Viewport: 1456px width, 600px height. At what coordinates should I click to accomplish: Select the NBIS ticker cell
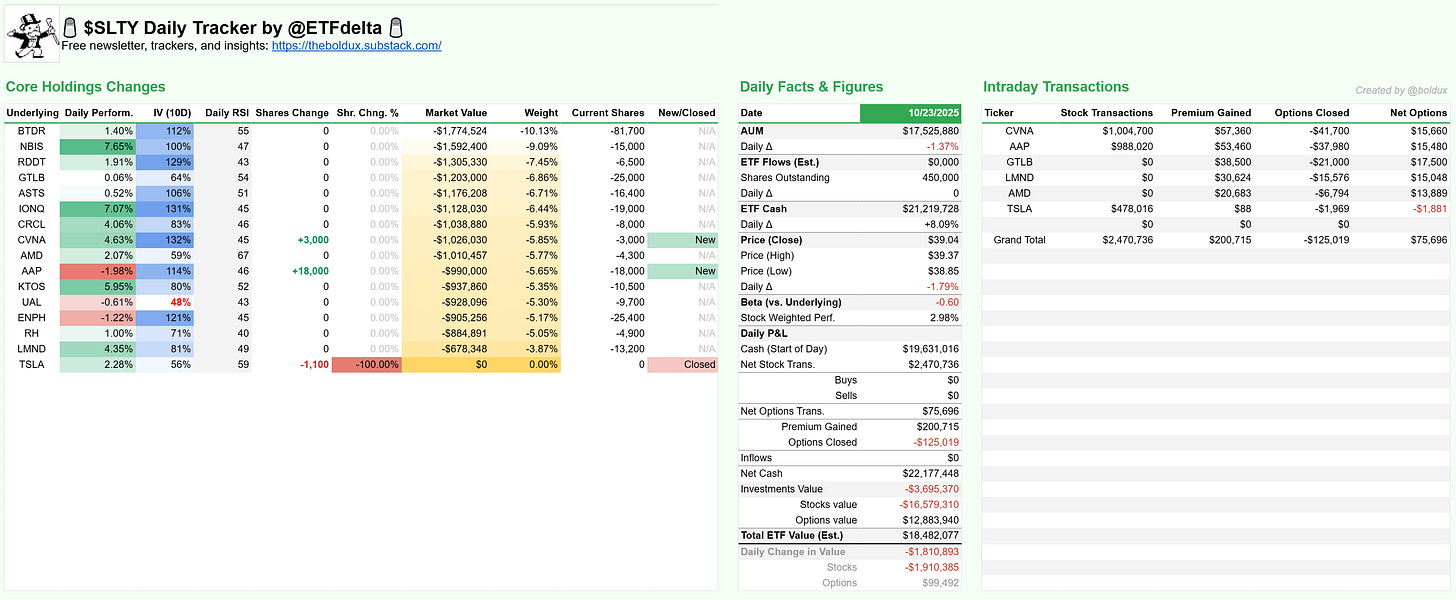pyautogui.click(x=32, y=146)
